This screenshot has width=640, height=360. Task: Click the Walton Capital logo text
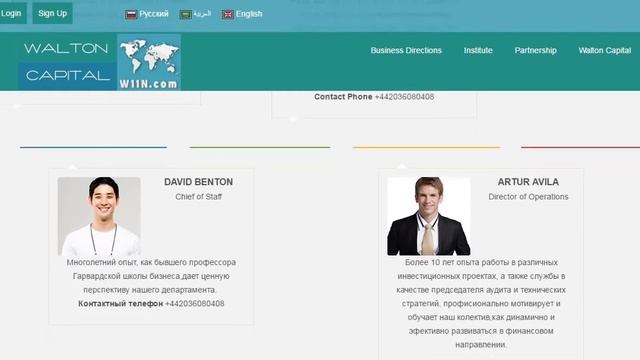[67, 62]
